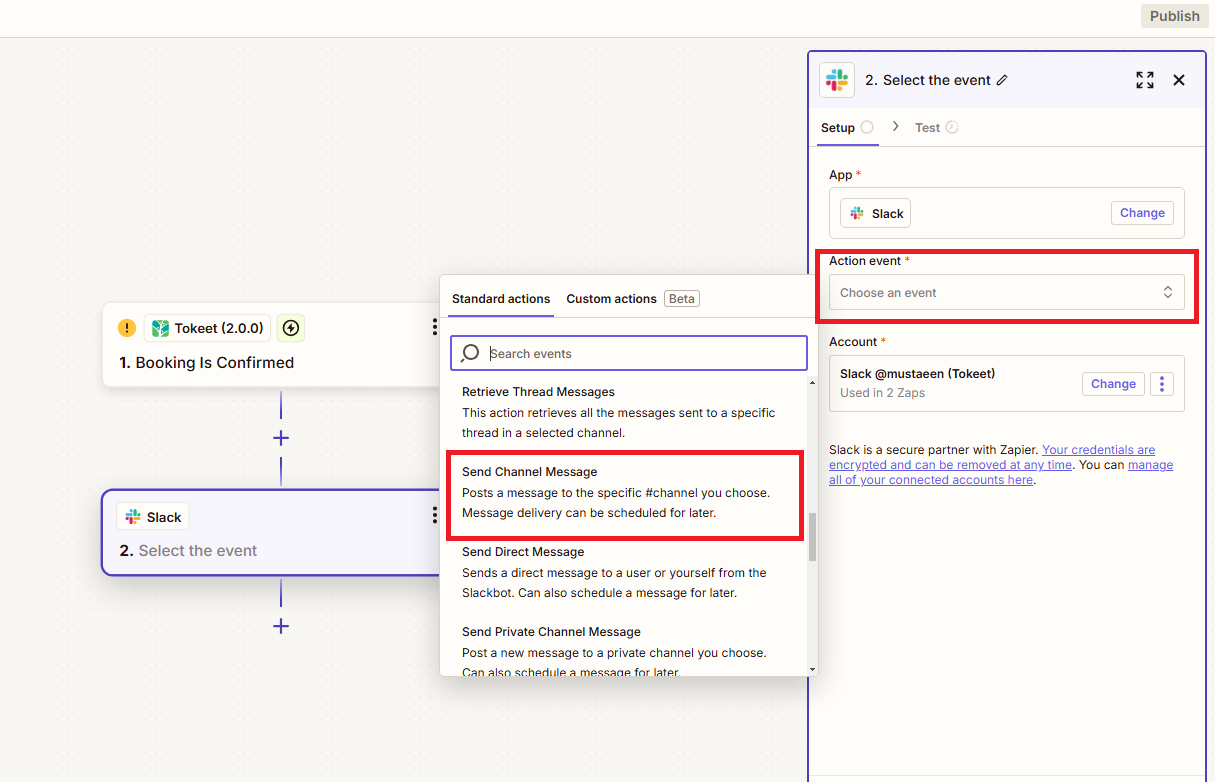Viewport: 1215px width, 782px height.
Task: Open 'manage all of your connected accounts' link
Action: [1001, 472]
